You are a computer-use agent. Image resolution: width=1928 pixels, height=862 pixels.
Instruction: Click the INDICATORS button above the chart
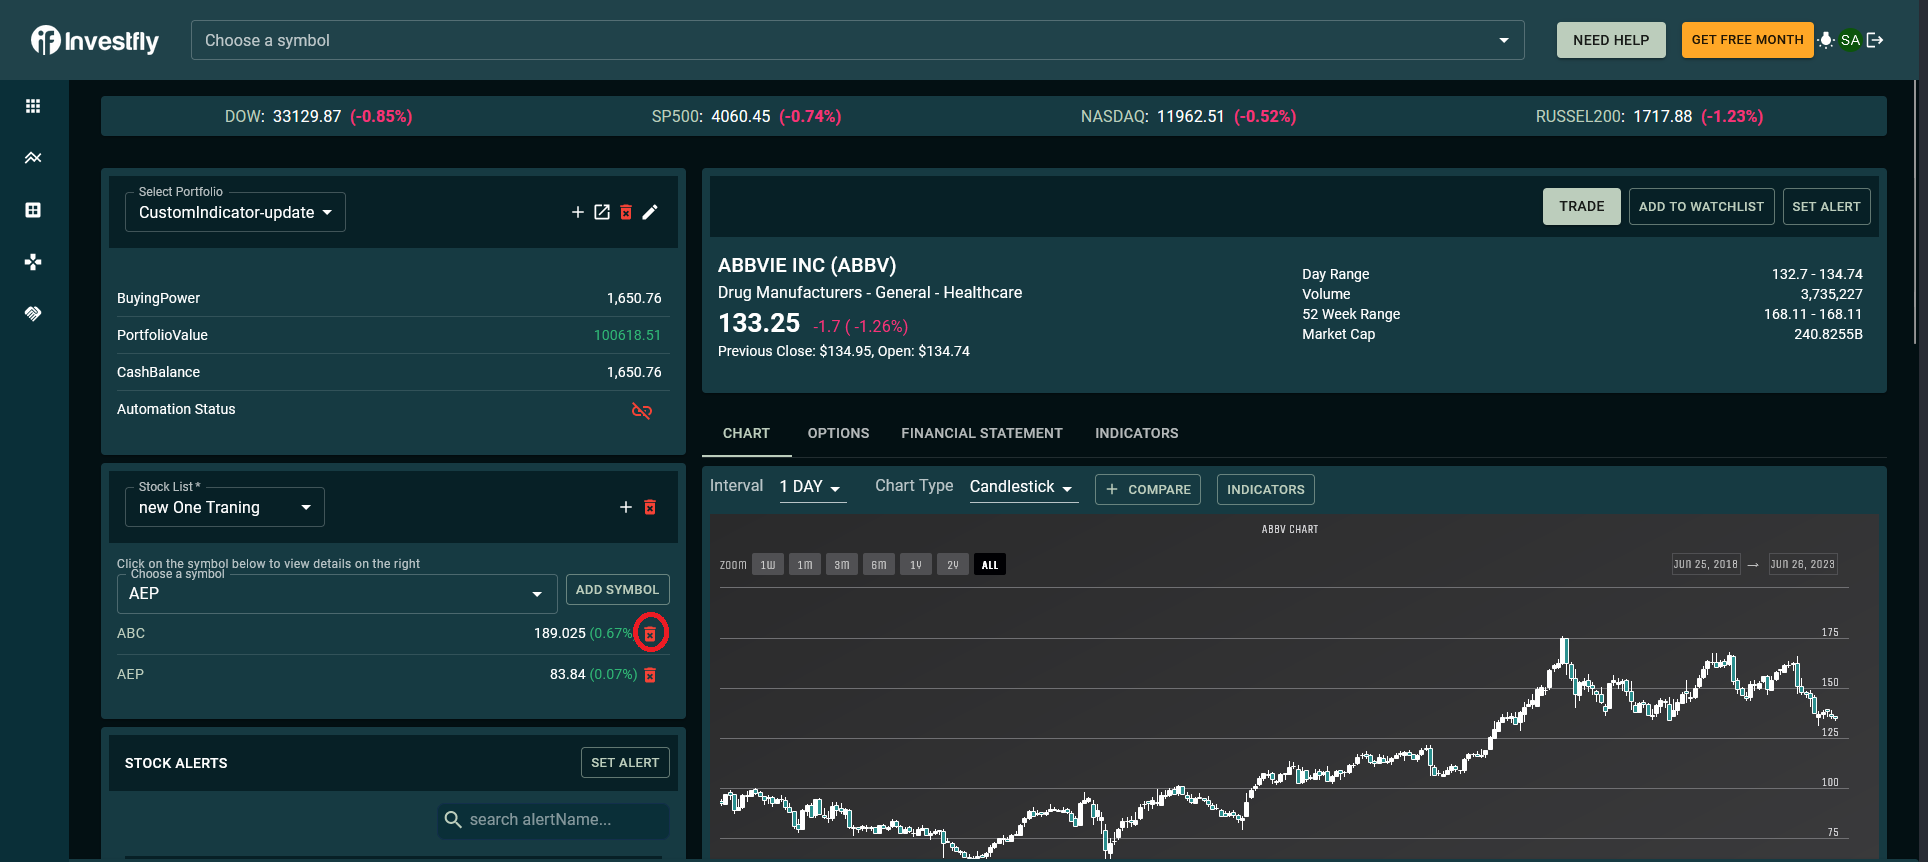pyautogui.click(x=1266, y=490)
